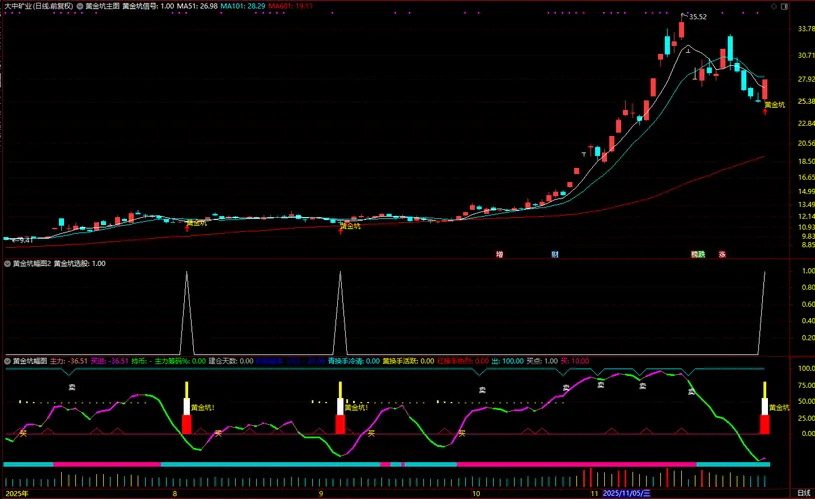815x499 pixels.
Task: Click the 主力: -36.51 readout
Action: (x=69, y=361)
